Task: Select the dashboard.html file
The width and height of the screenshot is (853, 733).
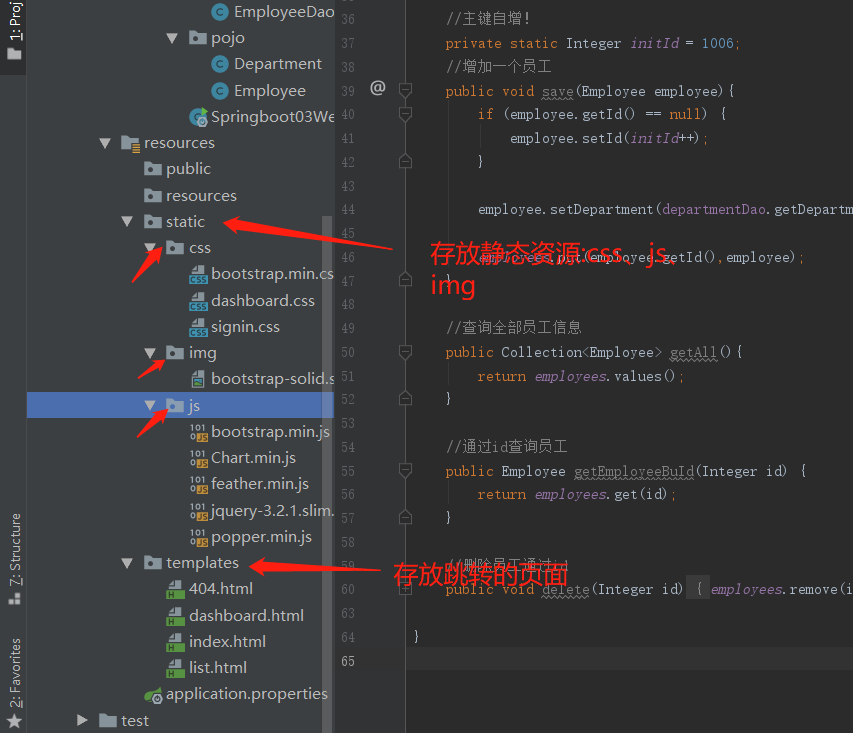Action: [246, 615]
